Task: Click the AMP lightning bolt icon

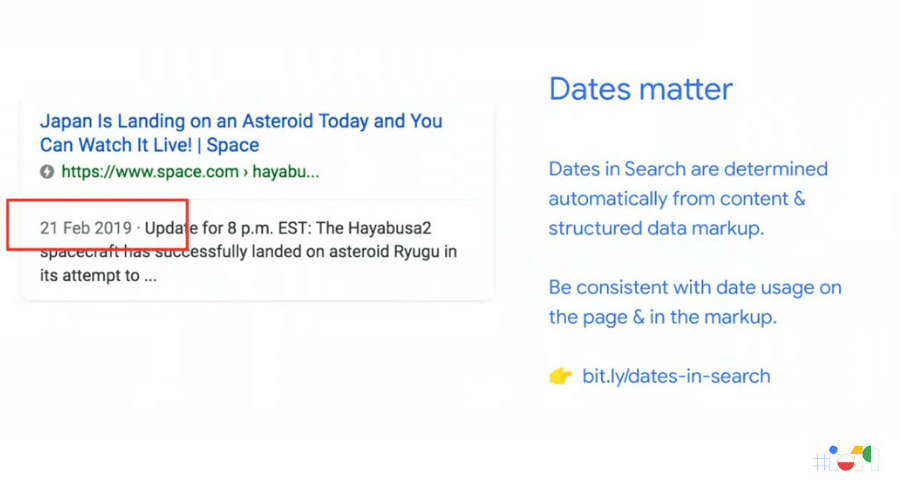Action: (x=47, y=172)
